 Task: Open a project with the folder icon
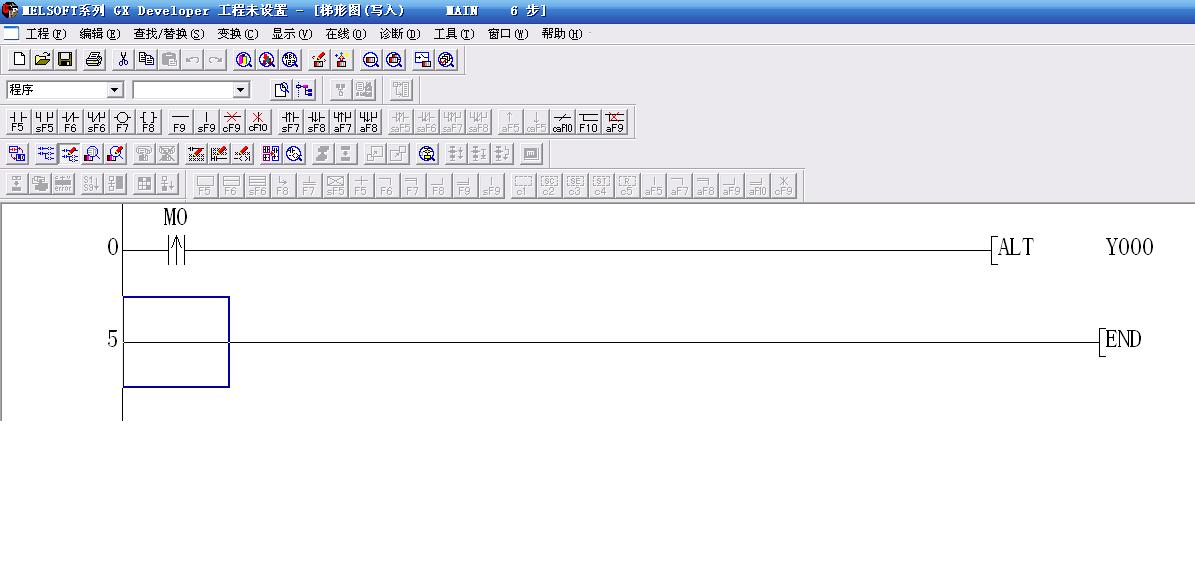point(42,60)
